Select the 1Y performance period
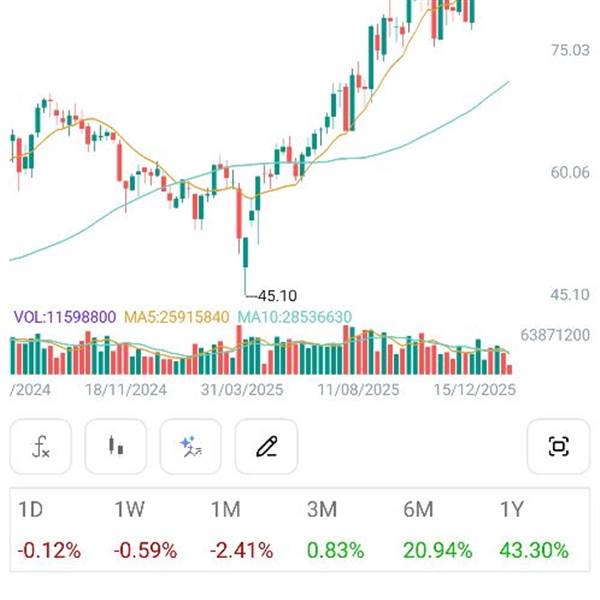 511,510
